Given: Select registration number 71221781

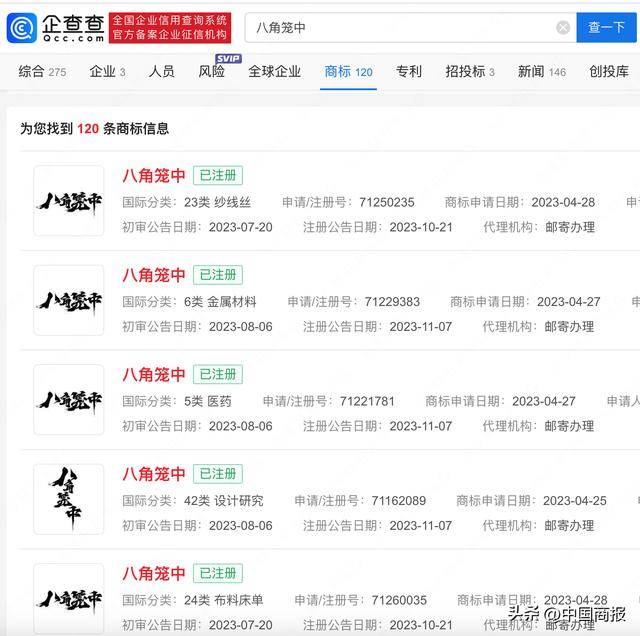Looking at the screenshot, I should [367, 401].
